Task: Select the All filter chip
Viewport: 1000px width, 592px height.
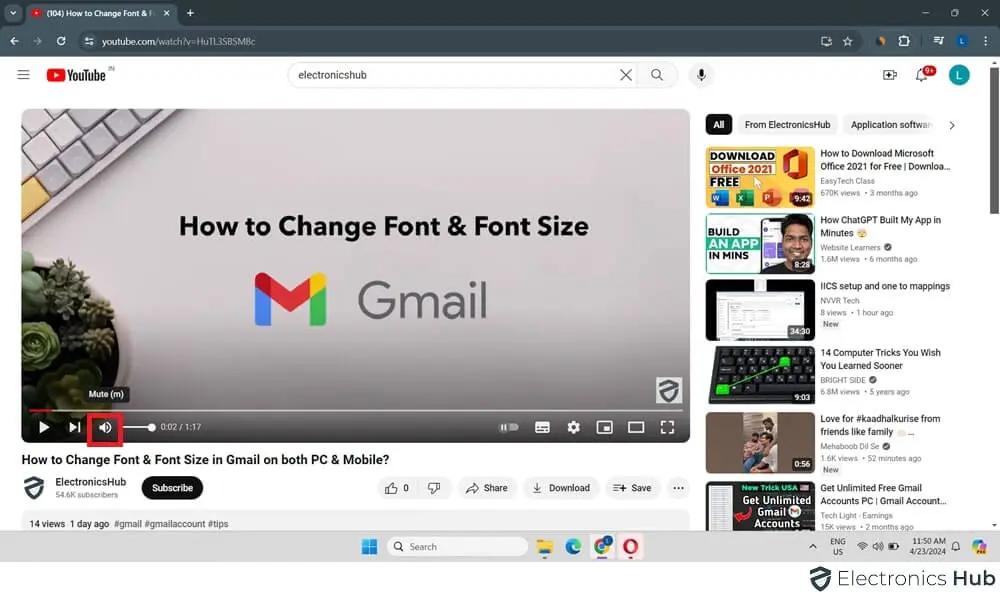Action: click(719, 124)
